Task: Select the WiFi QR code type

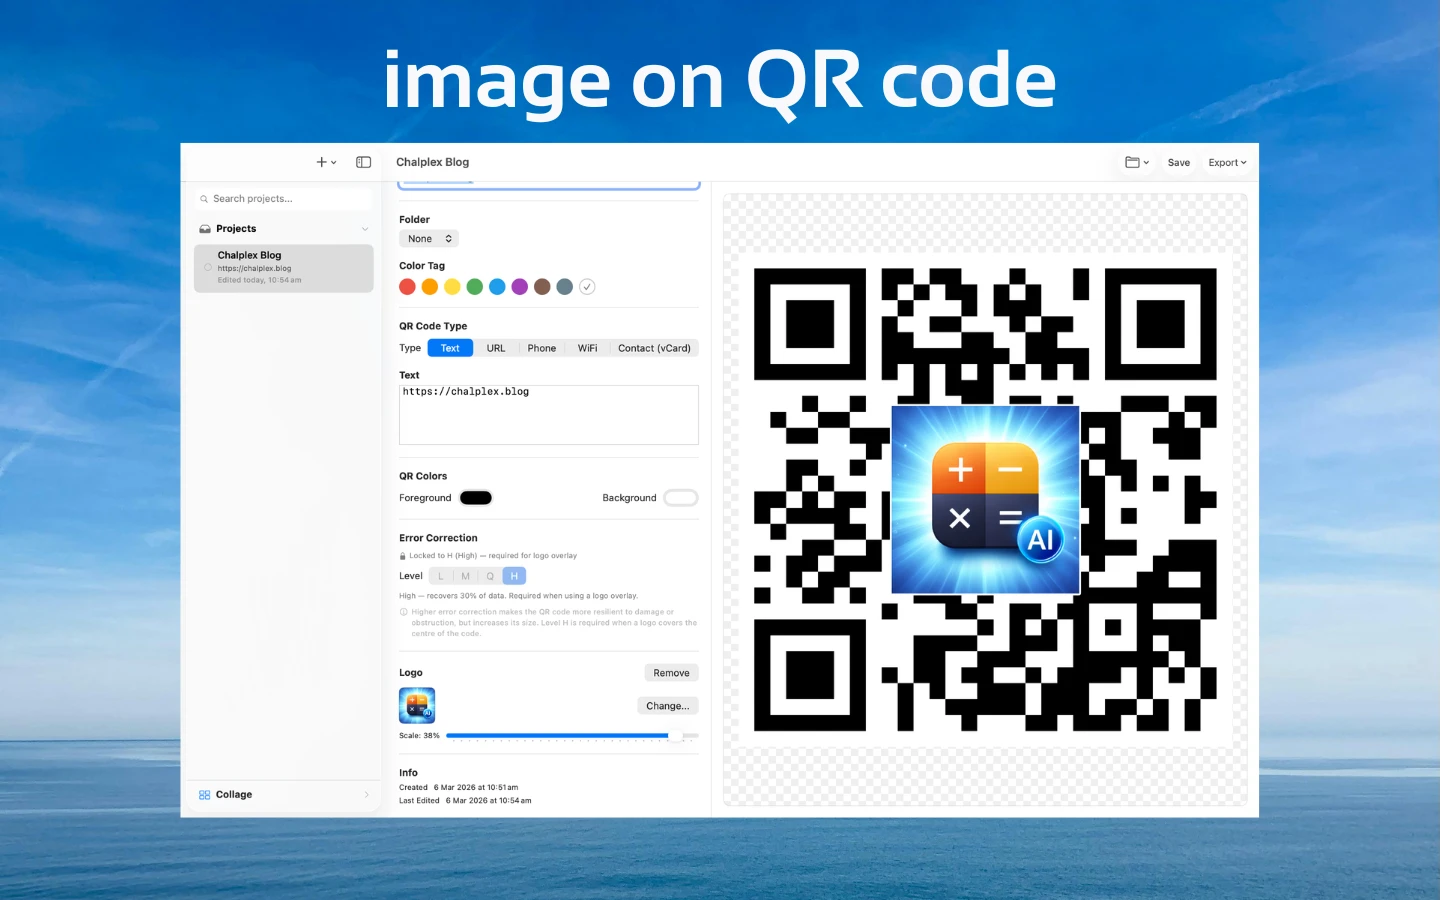Action: click(587, 347)
